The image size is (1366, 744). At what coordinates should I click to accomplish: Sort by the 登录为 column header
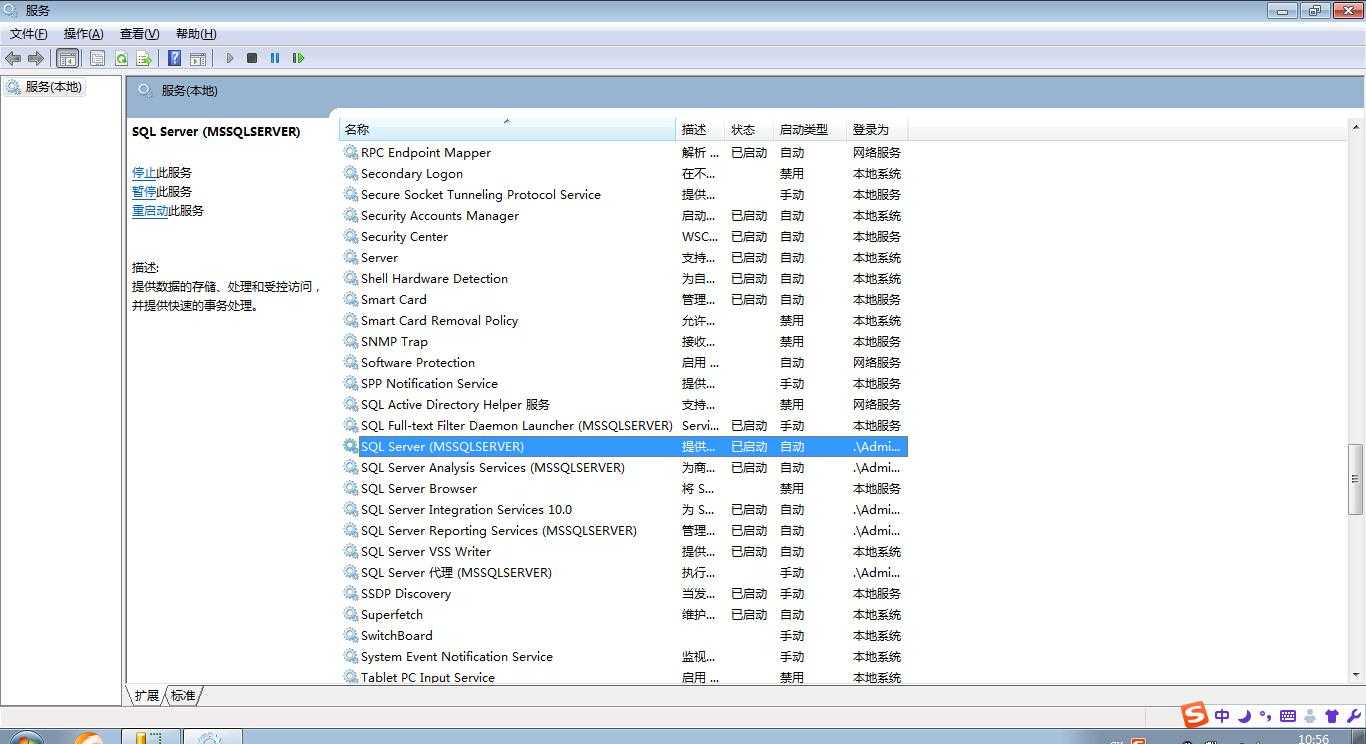click(x=877, y=129)
